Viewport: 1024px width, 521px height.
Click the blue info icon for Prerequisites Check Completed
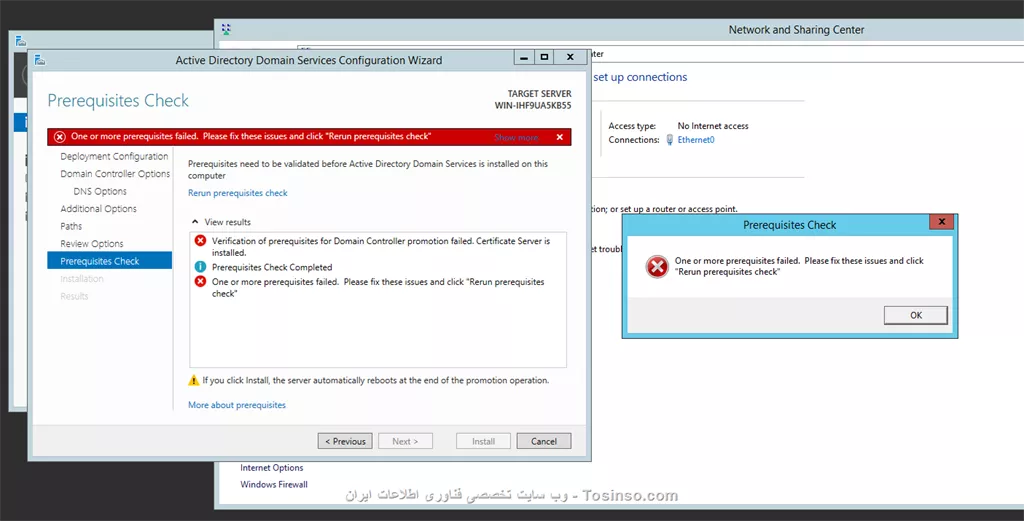(200, 267)
